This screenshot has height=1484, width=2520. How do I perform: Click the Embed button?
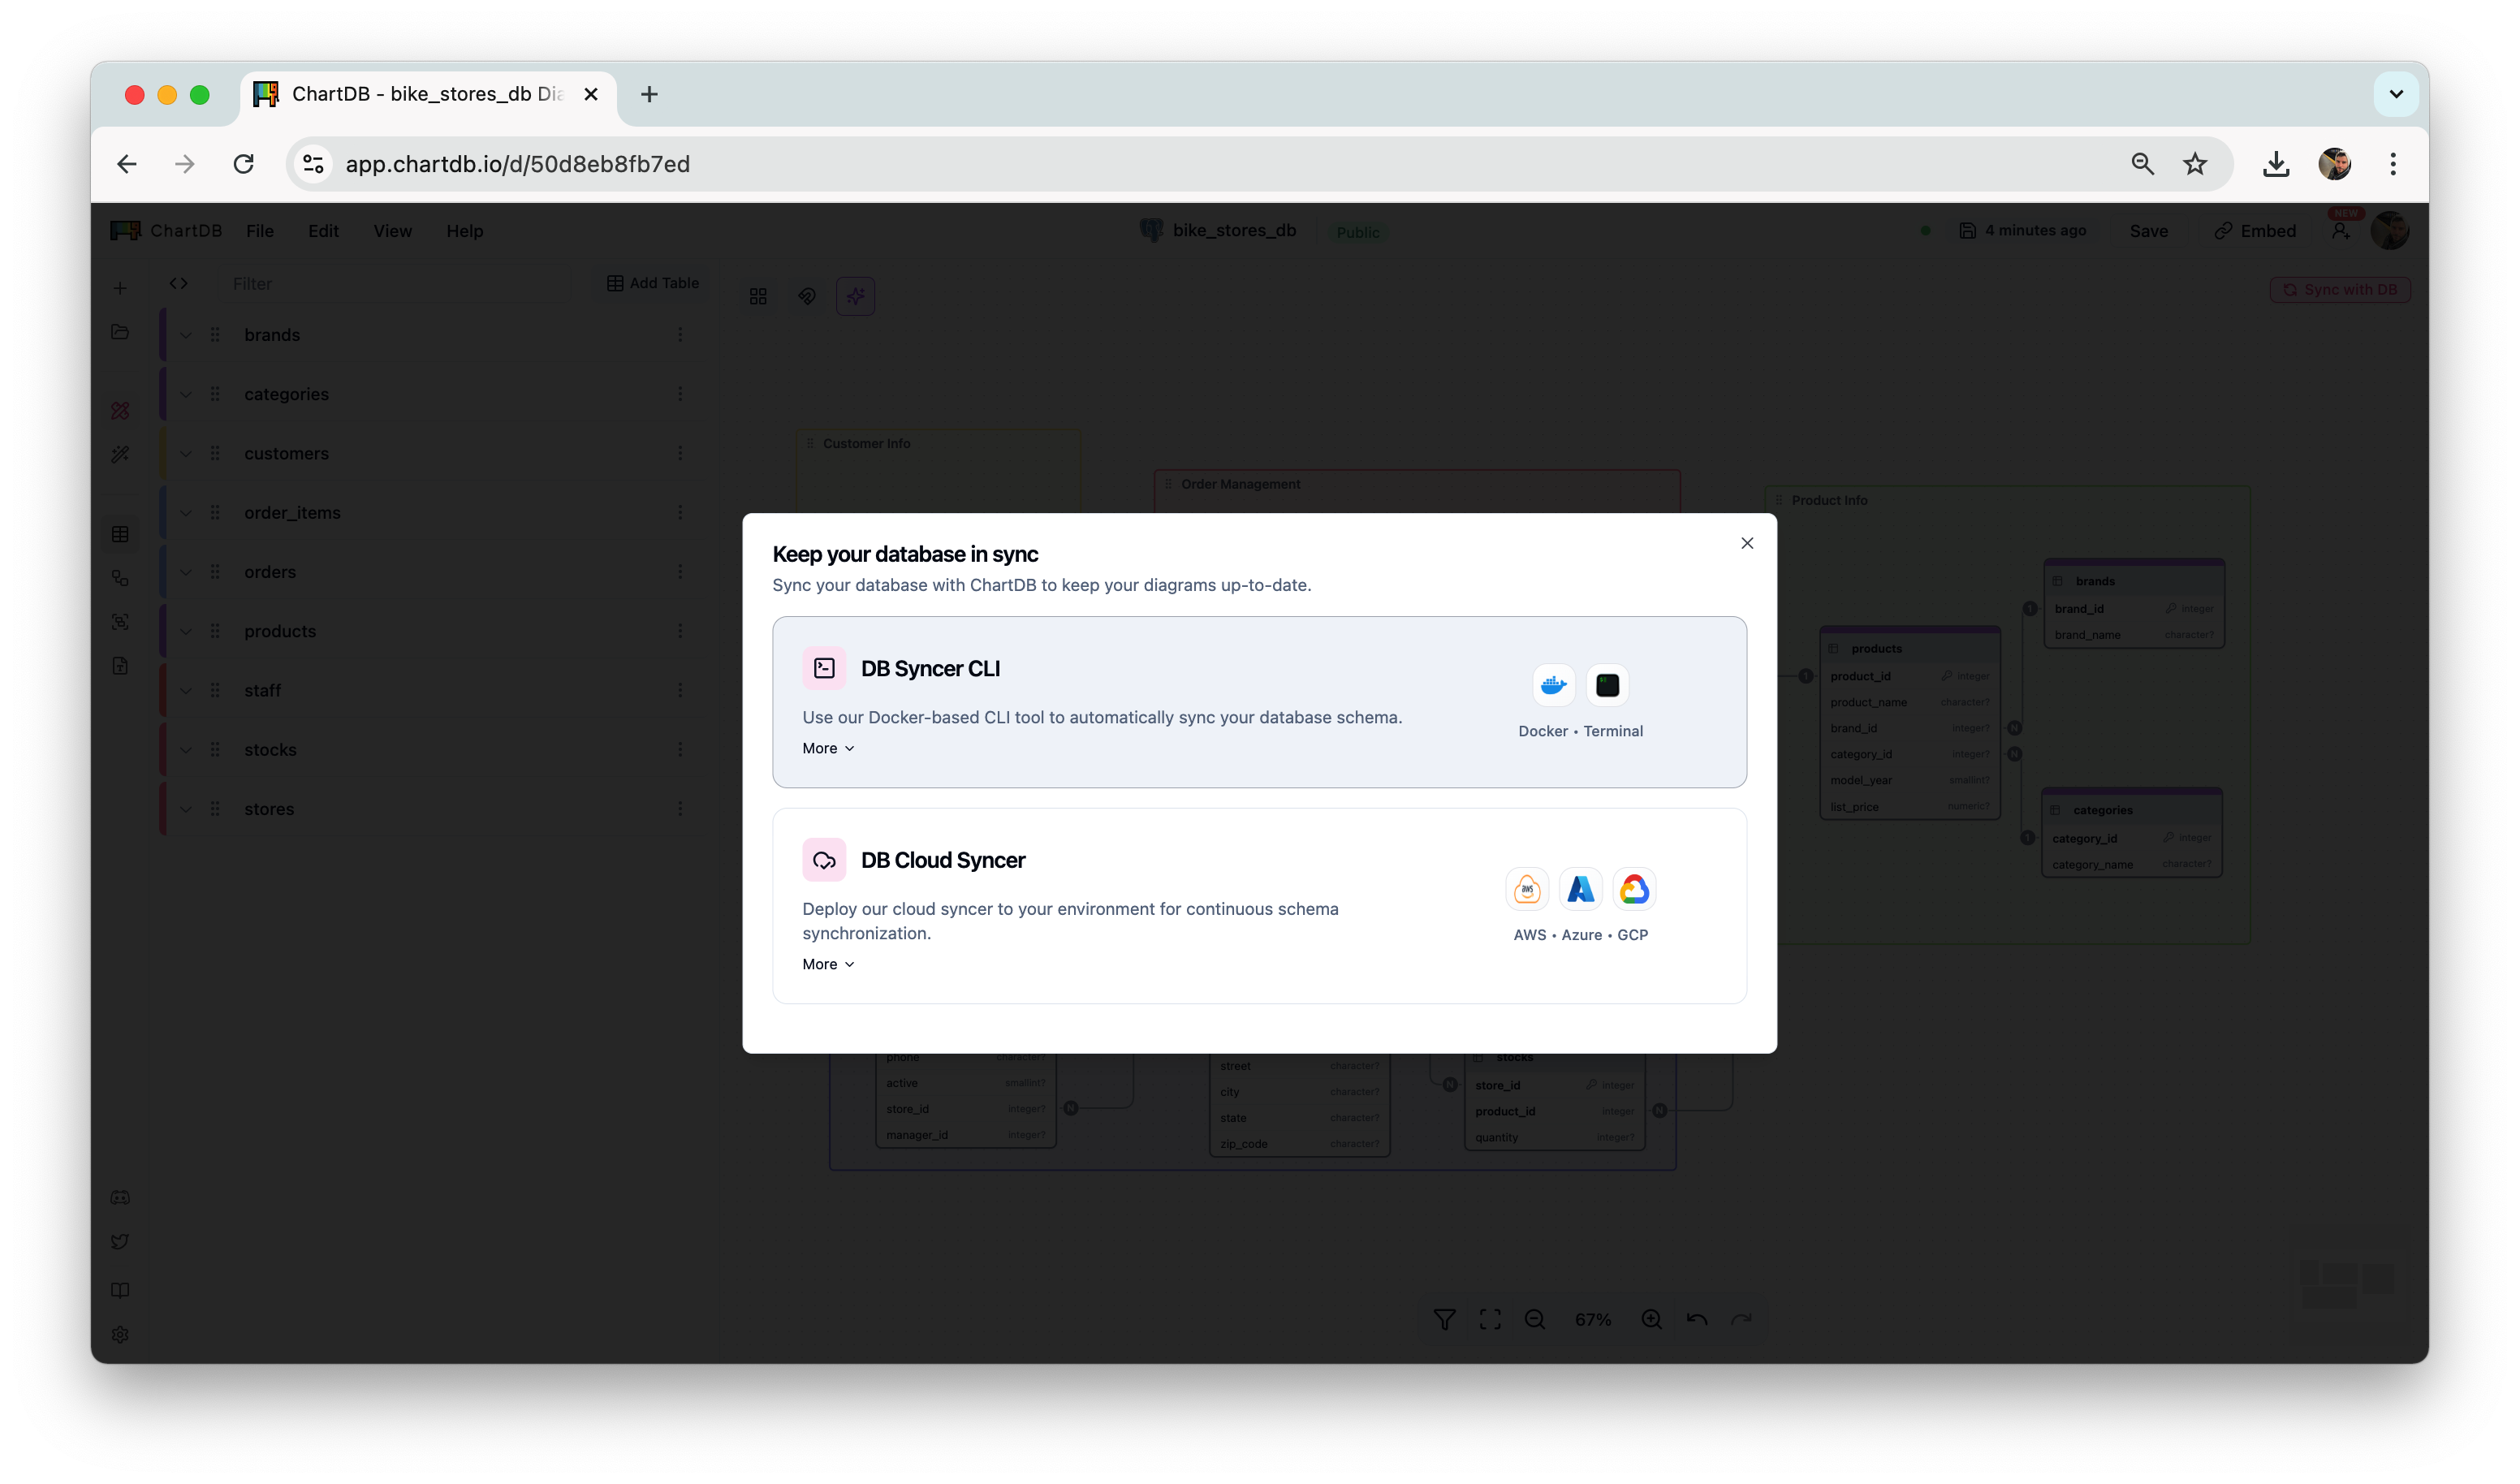(2255, 231)
